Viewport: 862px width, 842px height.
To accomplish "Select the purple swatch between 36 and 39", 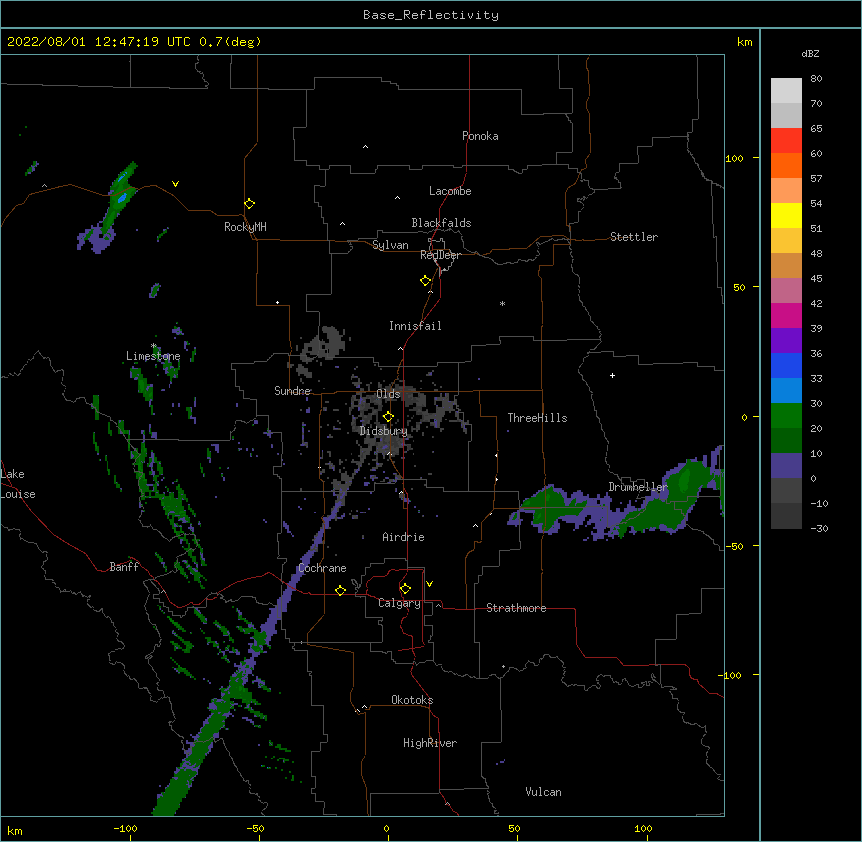I will [786, 340].
